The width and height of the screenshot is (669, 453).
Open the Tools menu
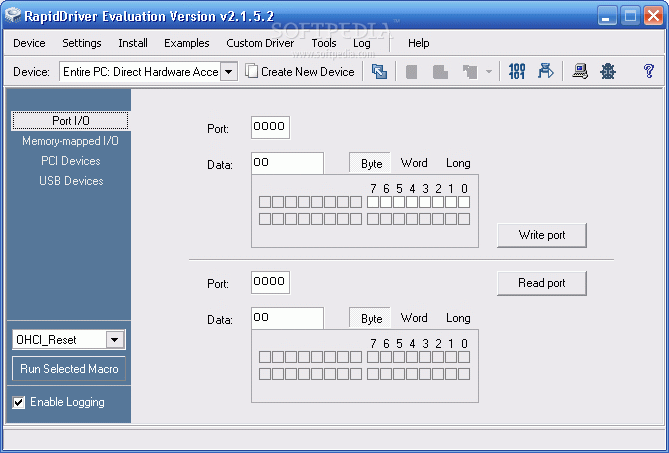pos(323,43)
